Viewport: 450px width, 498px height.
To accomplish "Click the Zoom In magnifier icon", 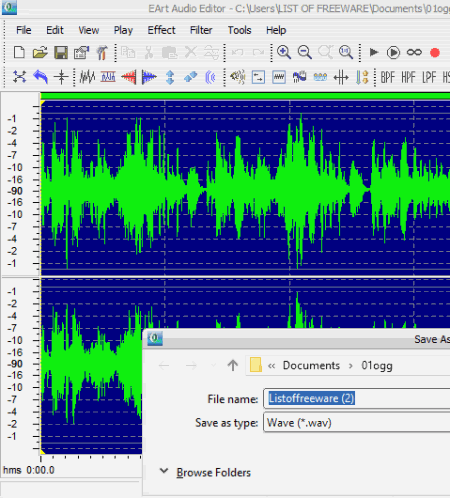I will tap(284, 52).
